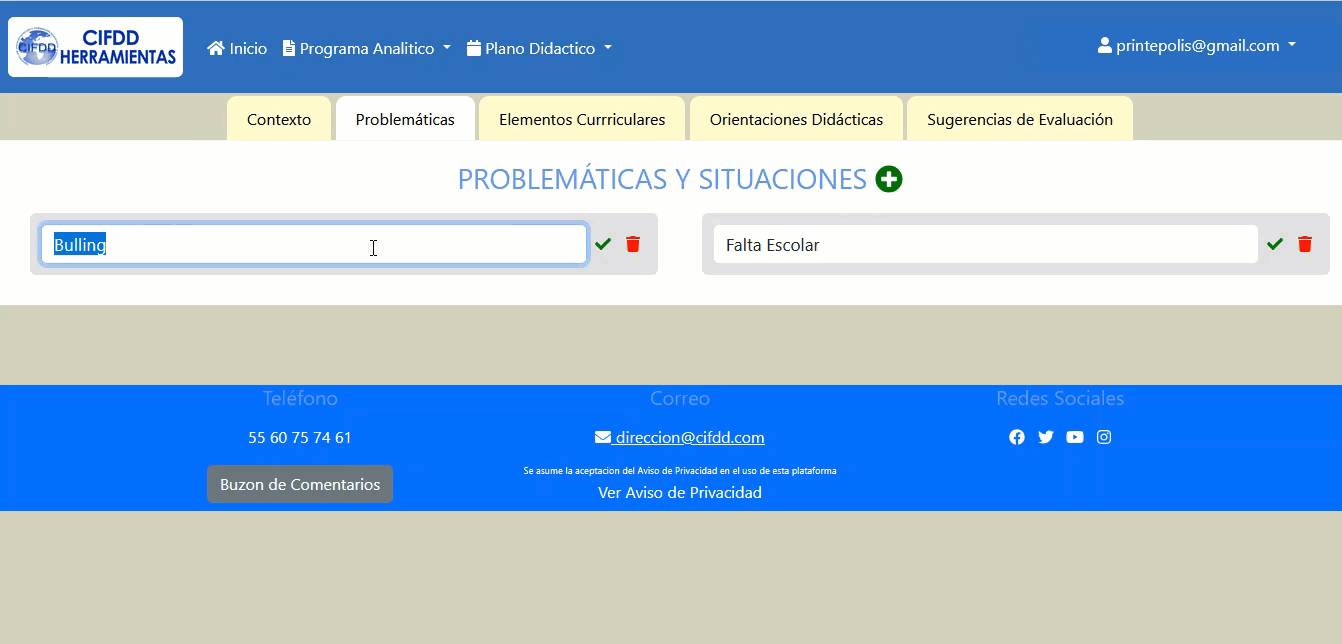Open the Twitter icon in footer

pos(1046,437)
